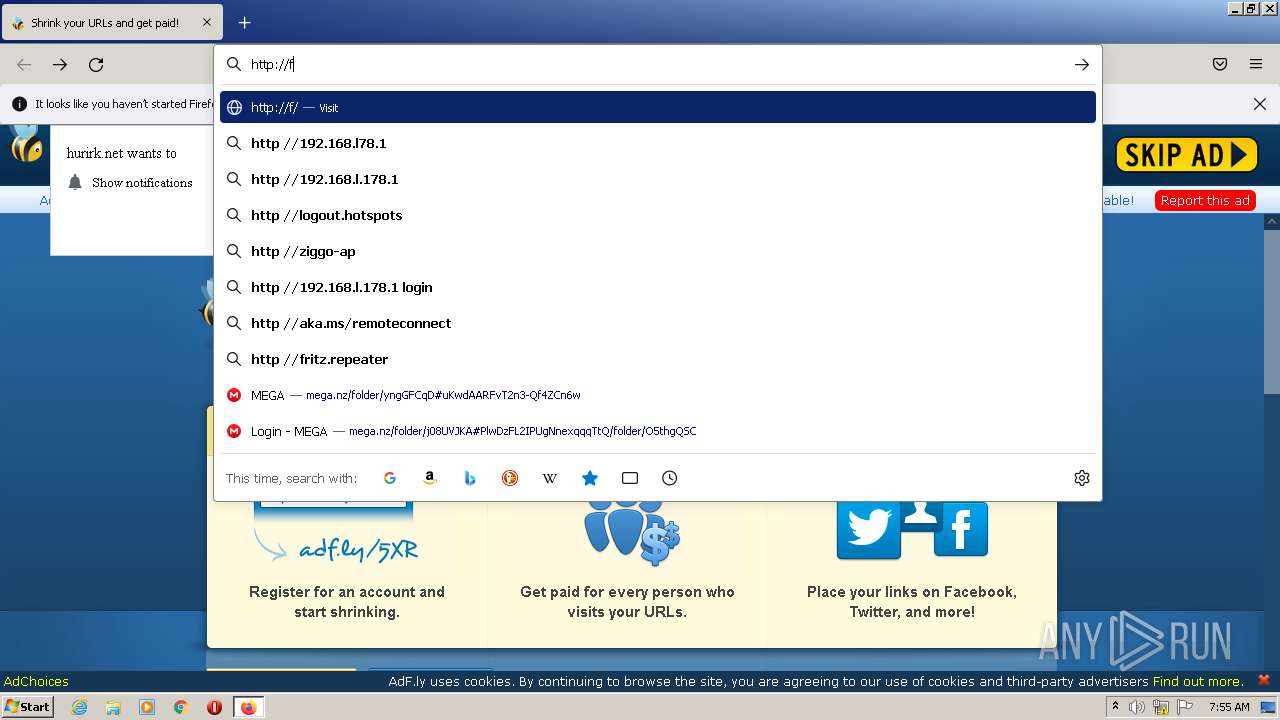
Task: Search this time with Bing
Action: tap(470, 478)
